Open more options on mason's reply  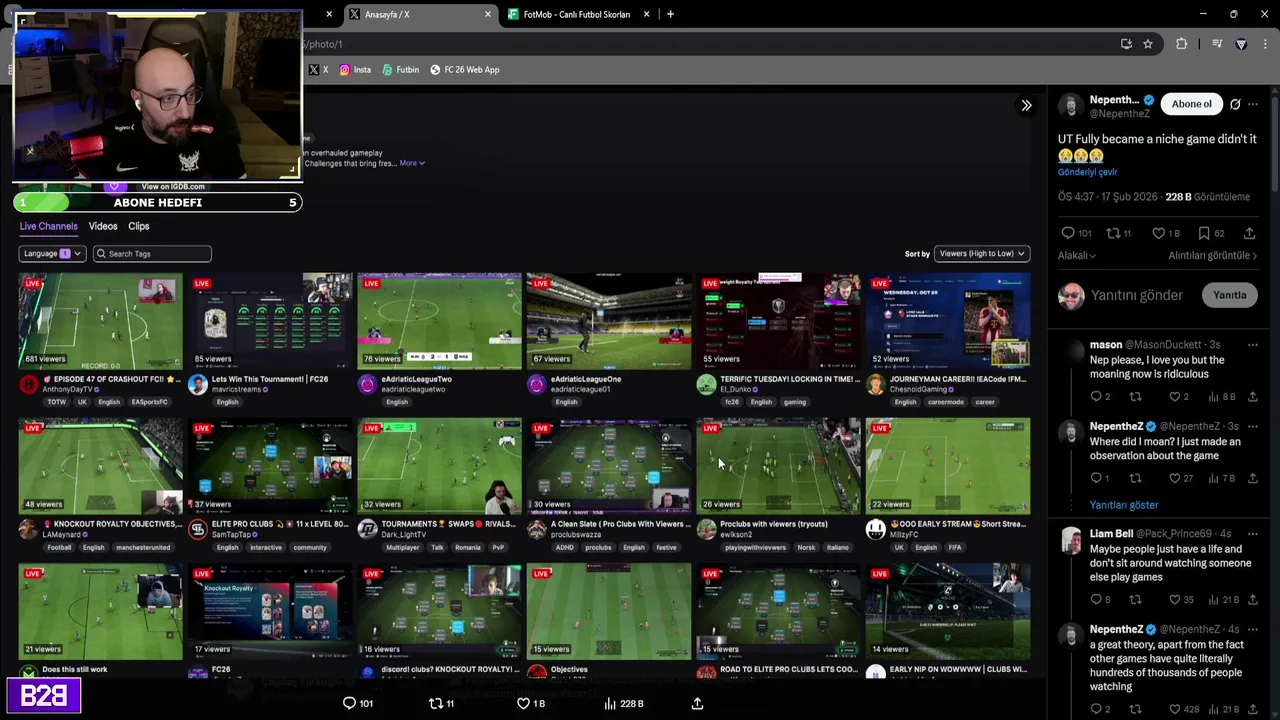tap(1253, 345)
